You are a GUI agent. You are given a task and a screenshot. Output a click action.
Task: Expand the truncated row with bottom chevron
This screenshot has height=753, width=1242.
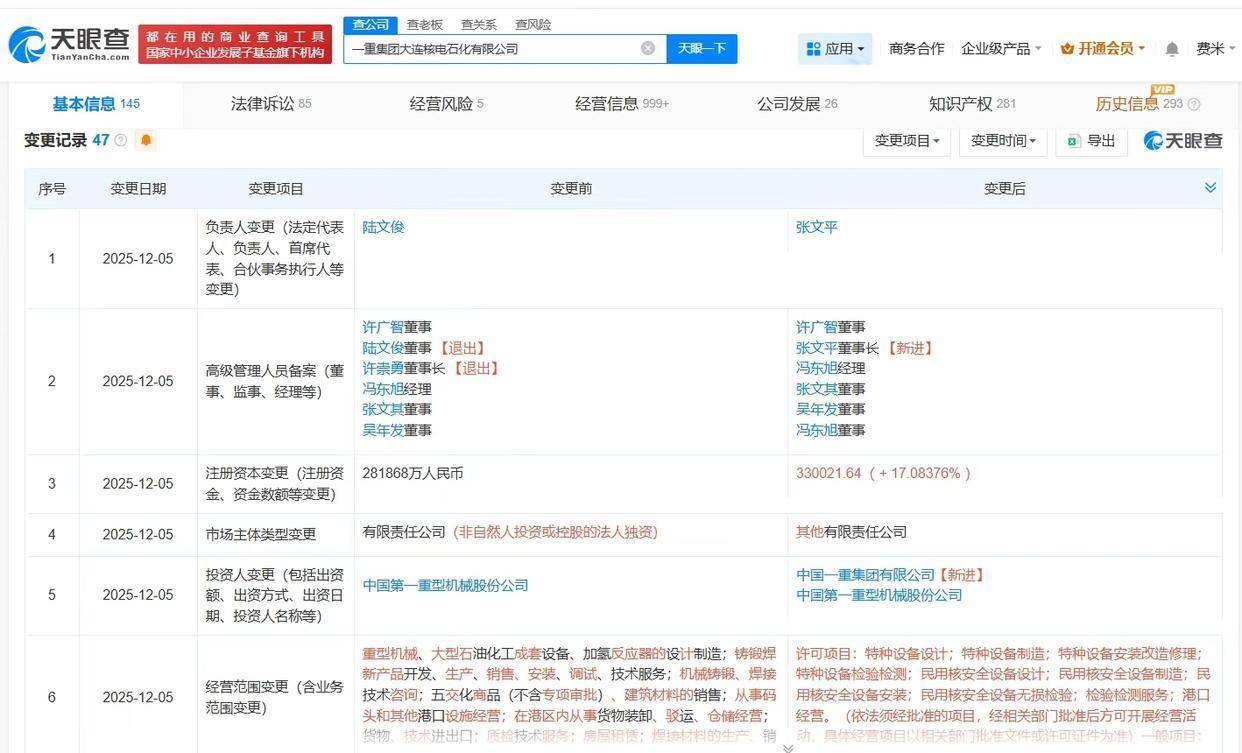788,747
